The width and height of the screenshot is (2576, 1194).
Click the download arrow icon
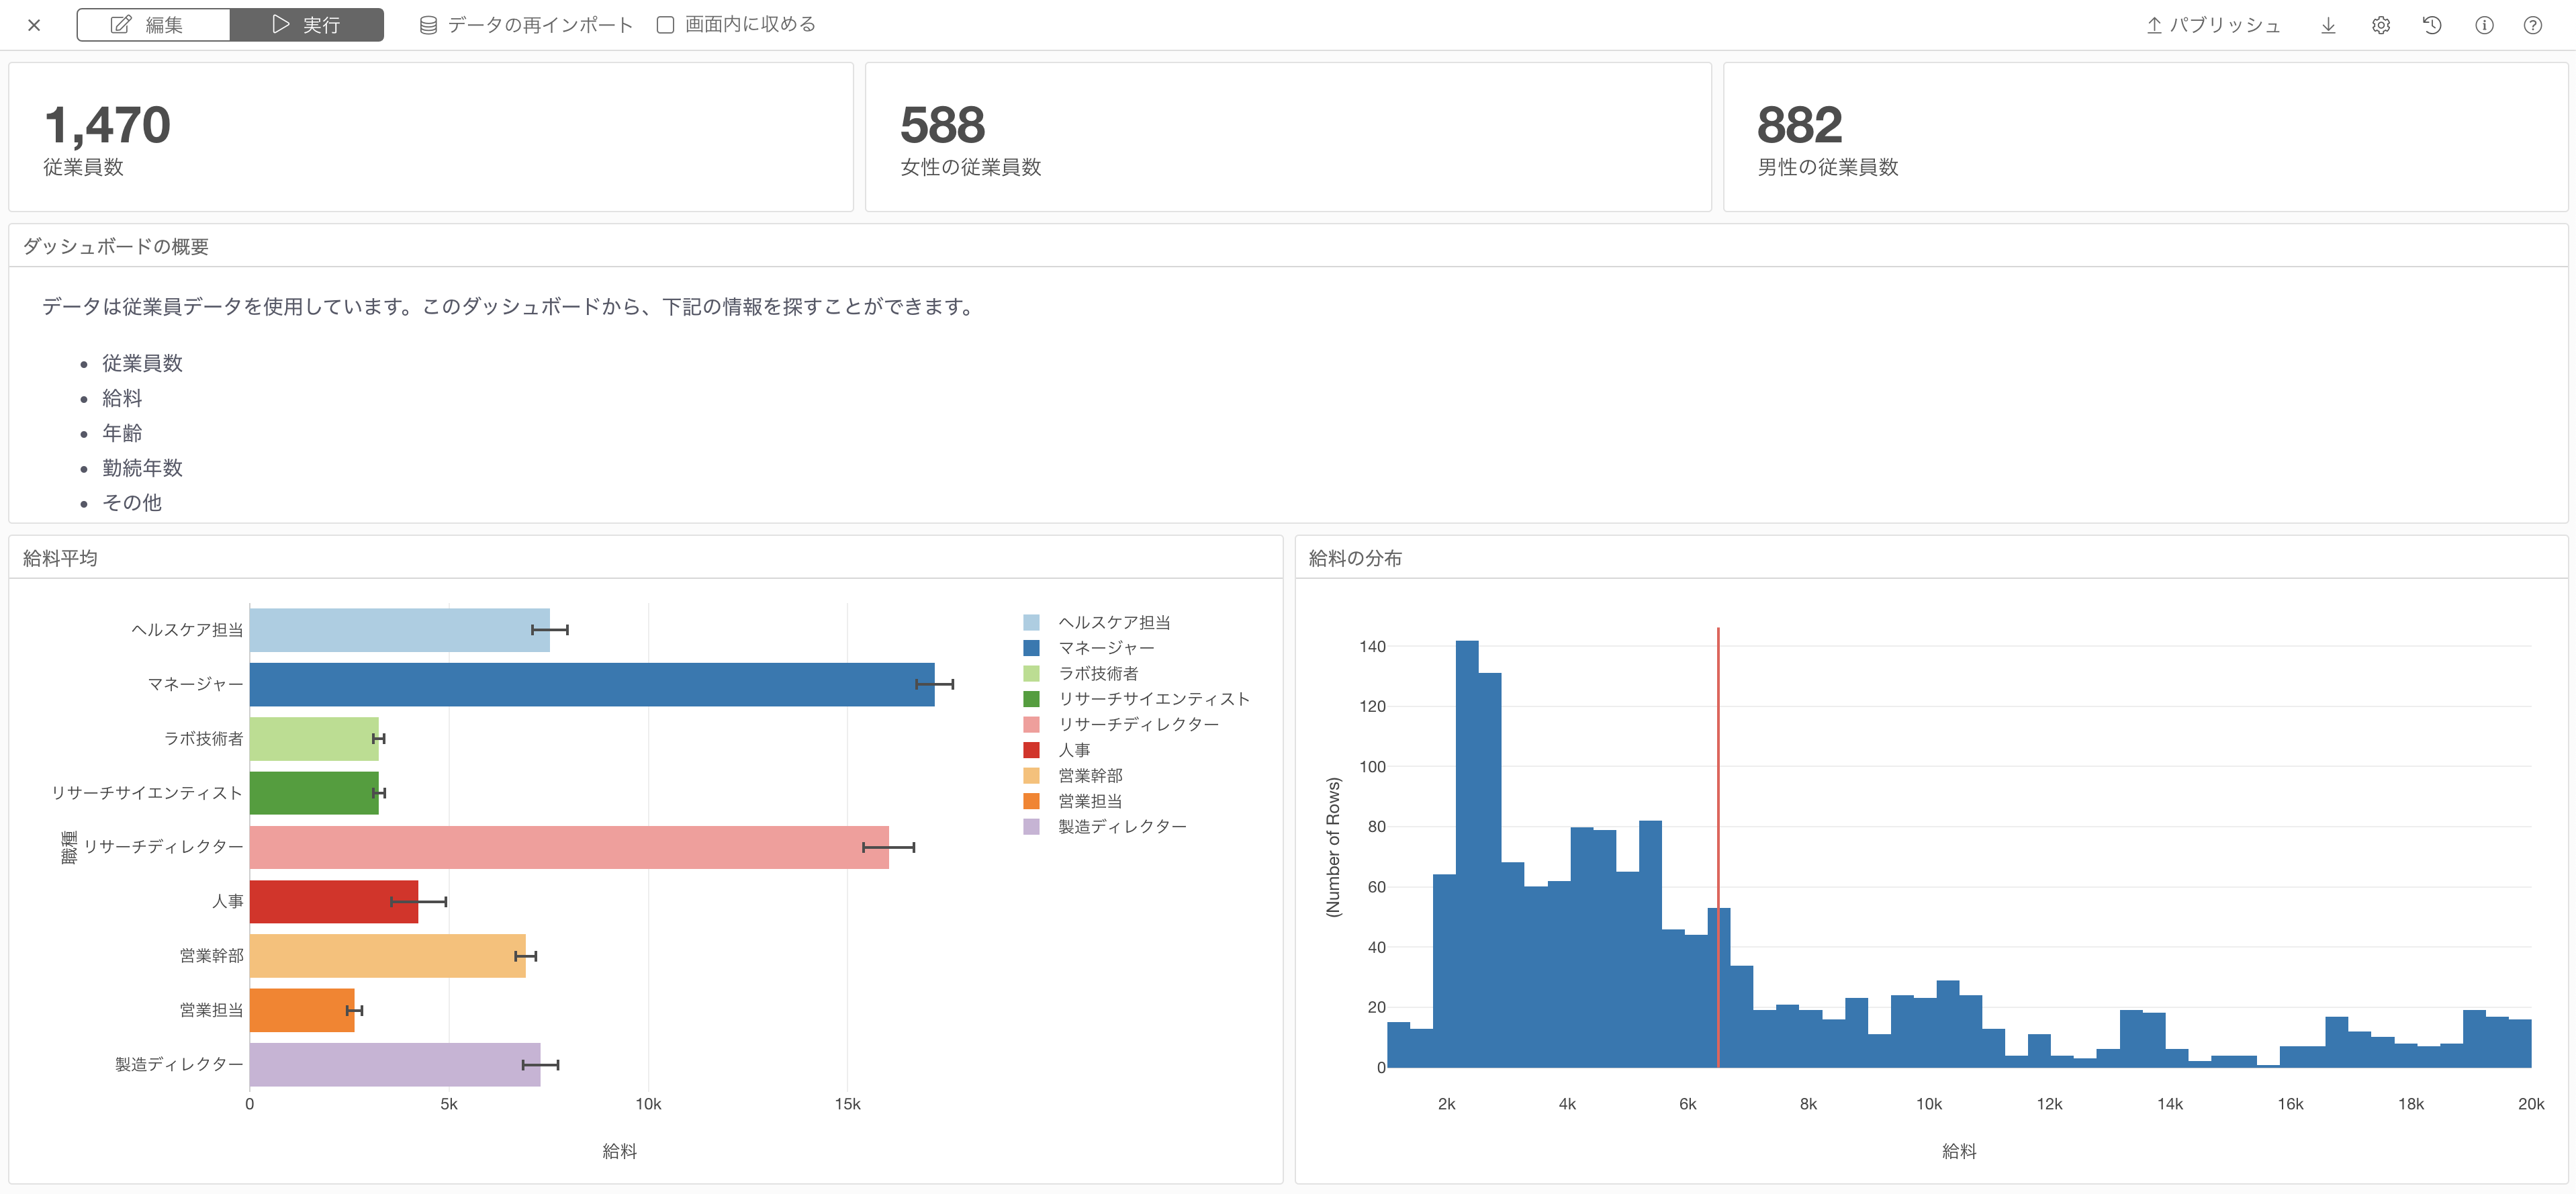pos(2328,25)
